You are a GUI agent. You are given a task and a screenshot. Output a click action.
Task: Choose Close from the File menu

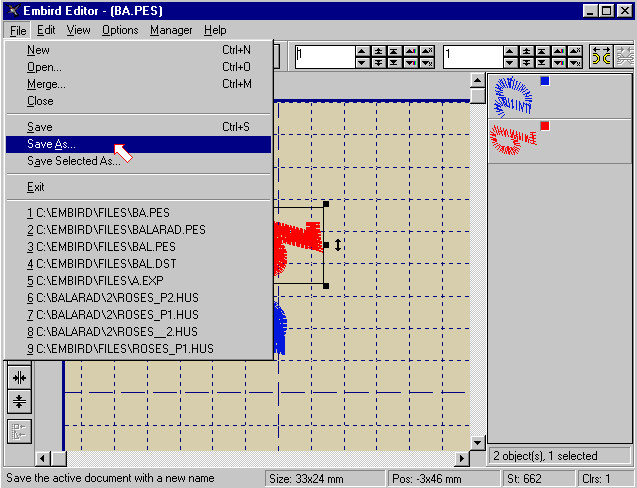139,101
